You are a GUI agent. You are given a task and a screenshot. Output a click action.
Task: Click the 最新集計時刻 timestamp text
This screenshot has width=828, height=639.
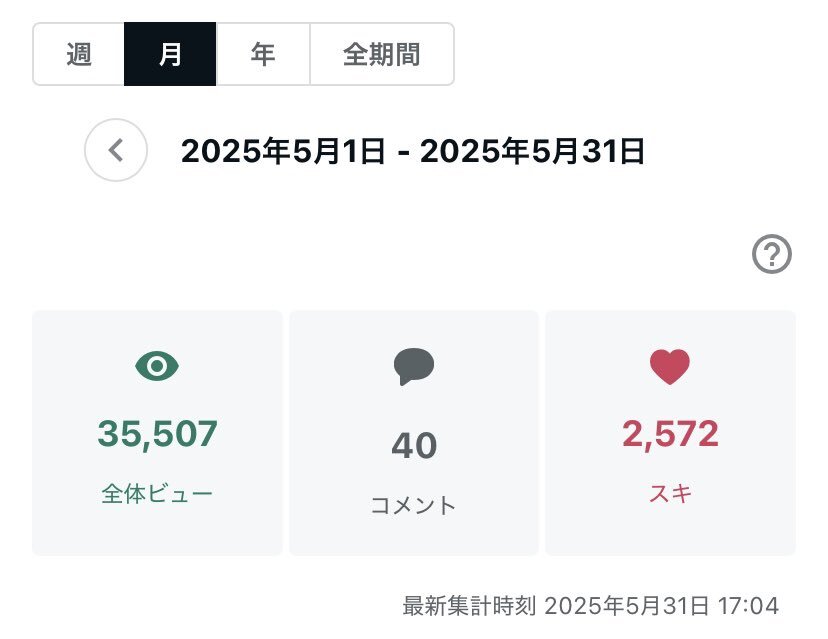click(590, 606)
